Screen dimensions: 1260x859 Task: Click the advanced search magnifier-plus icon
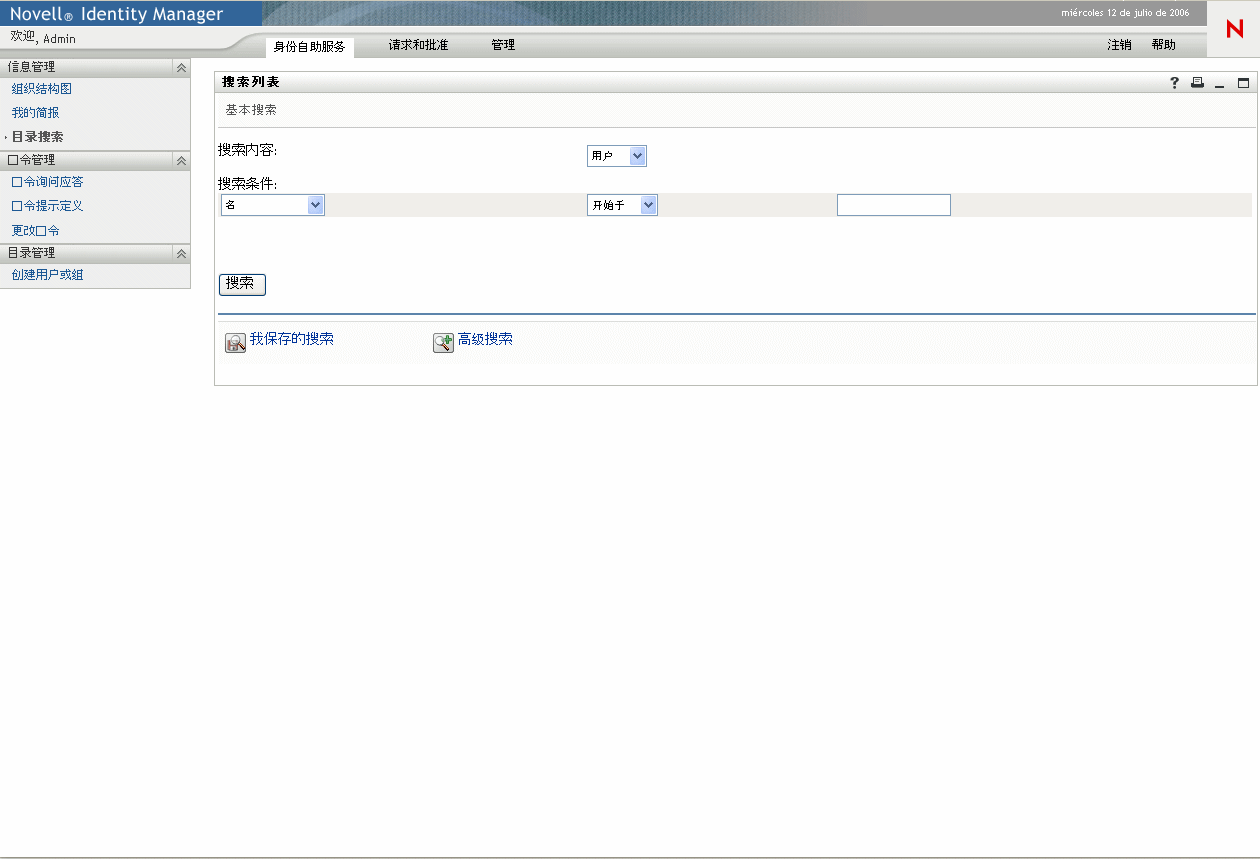click(443, 341)
